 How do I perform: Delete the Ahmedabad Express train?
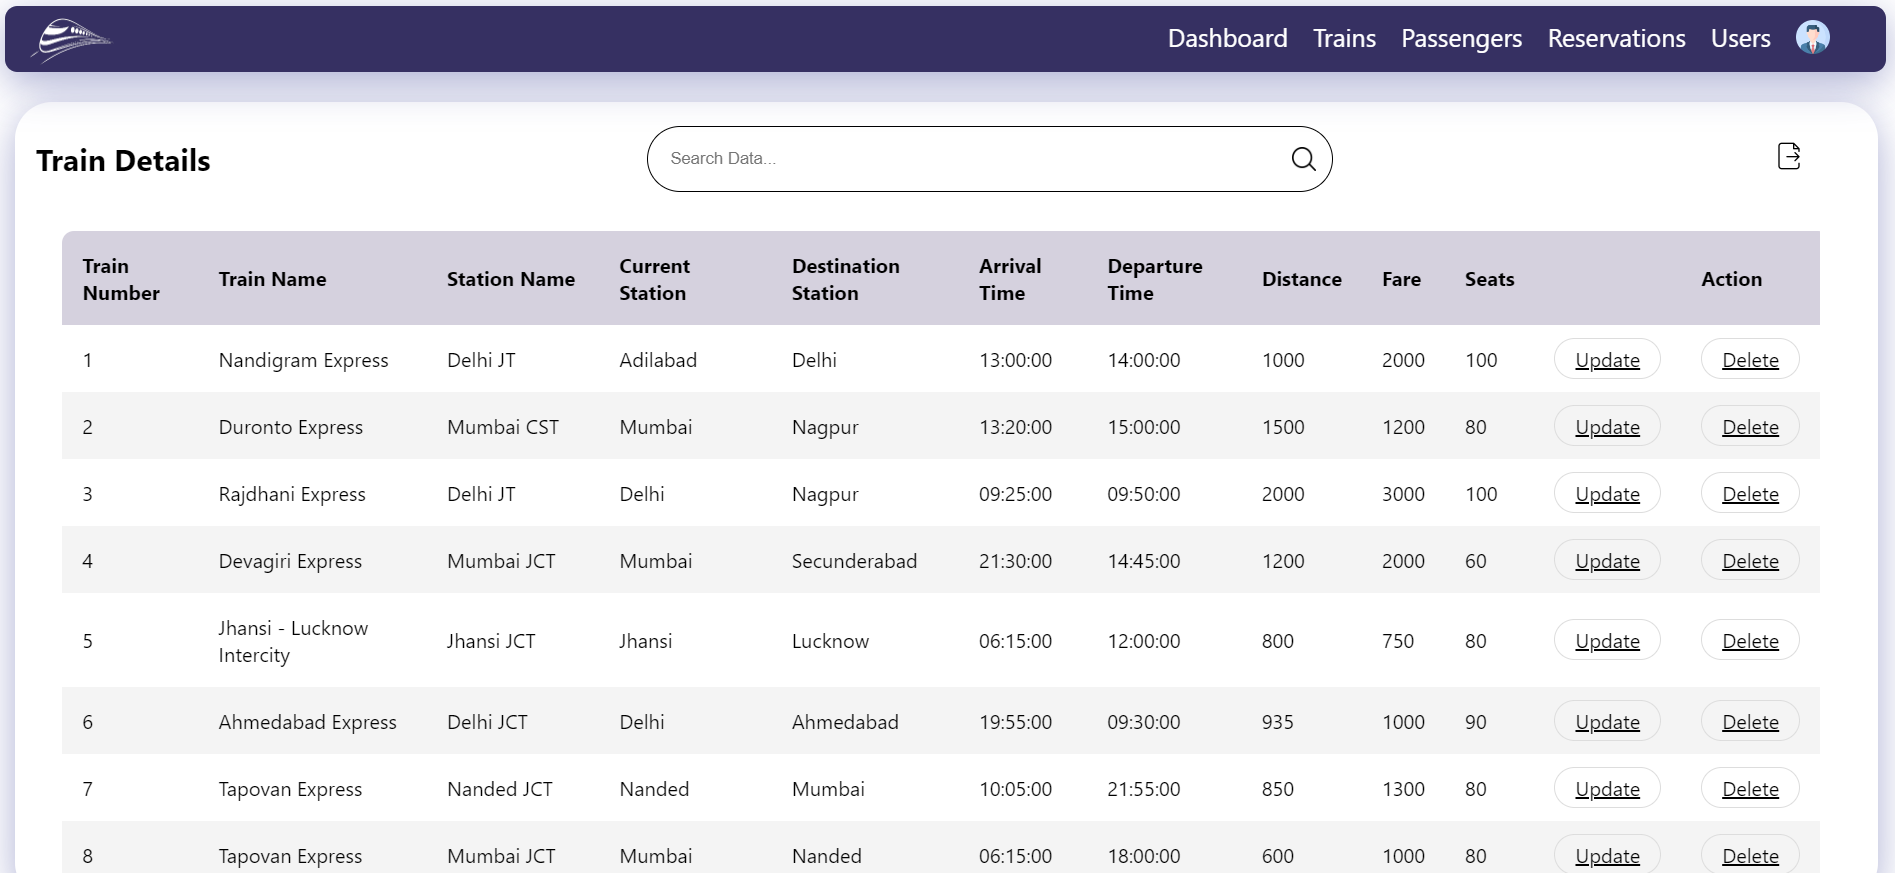pos(1750,722)
